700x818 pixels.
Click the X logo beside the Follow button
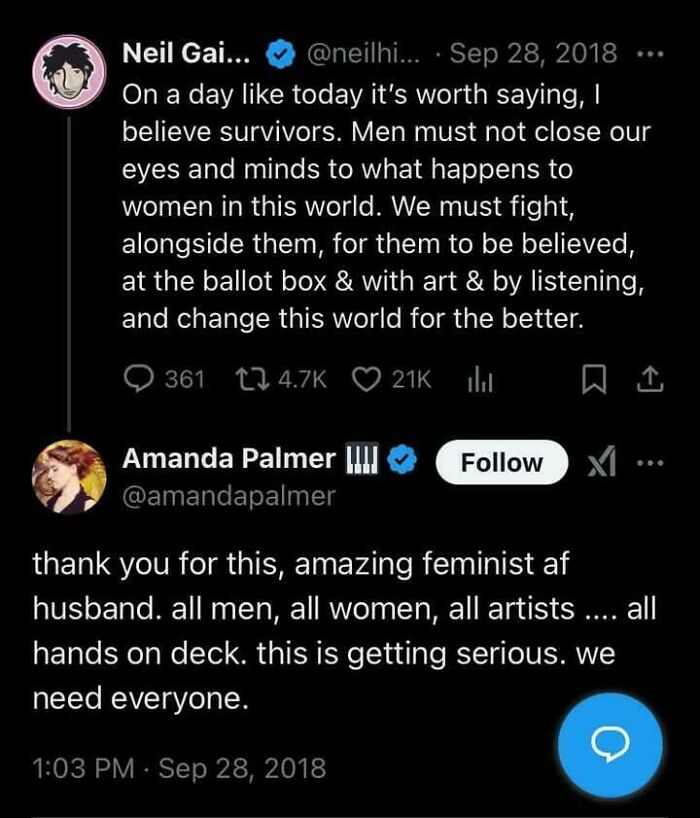coord(598,463)
